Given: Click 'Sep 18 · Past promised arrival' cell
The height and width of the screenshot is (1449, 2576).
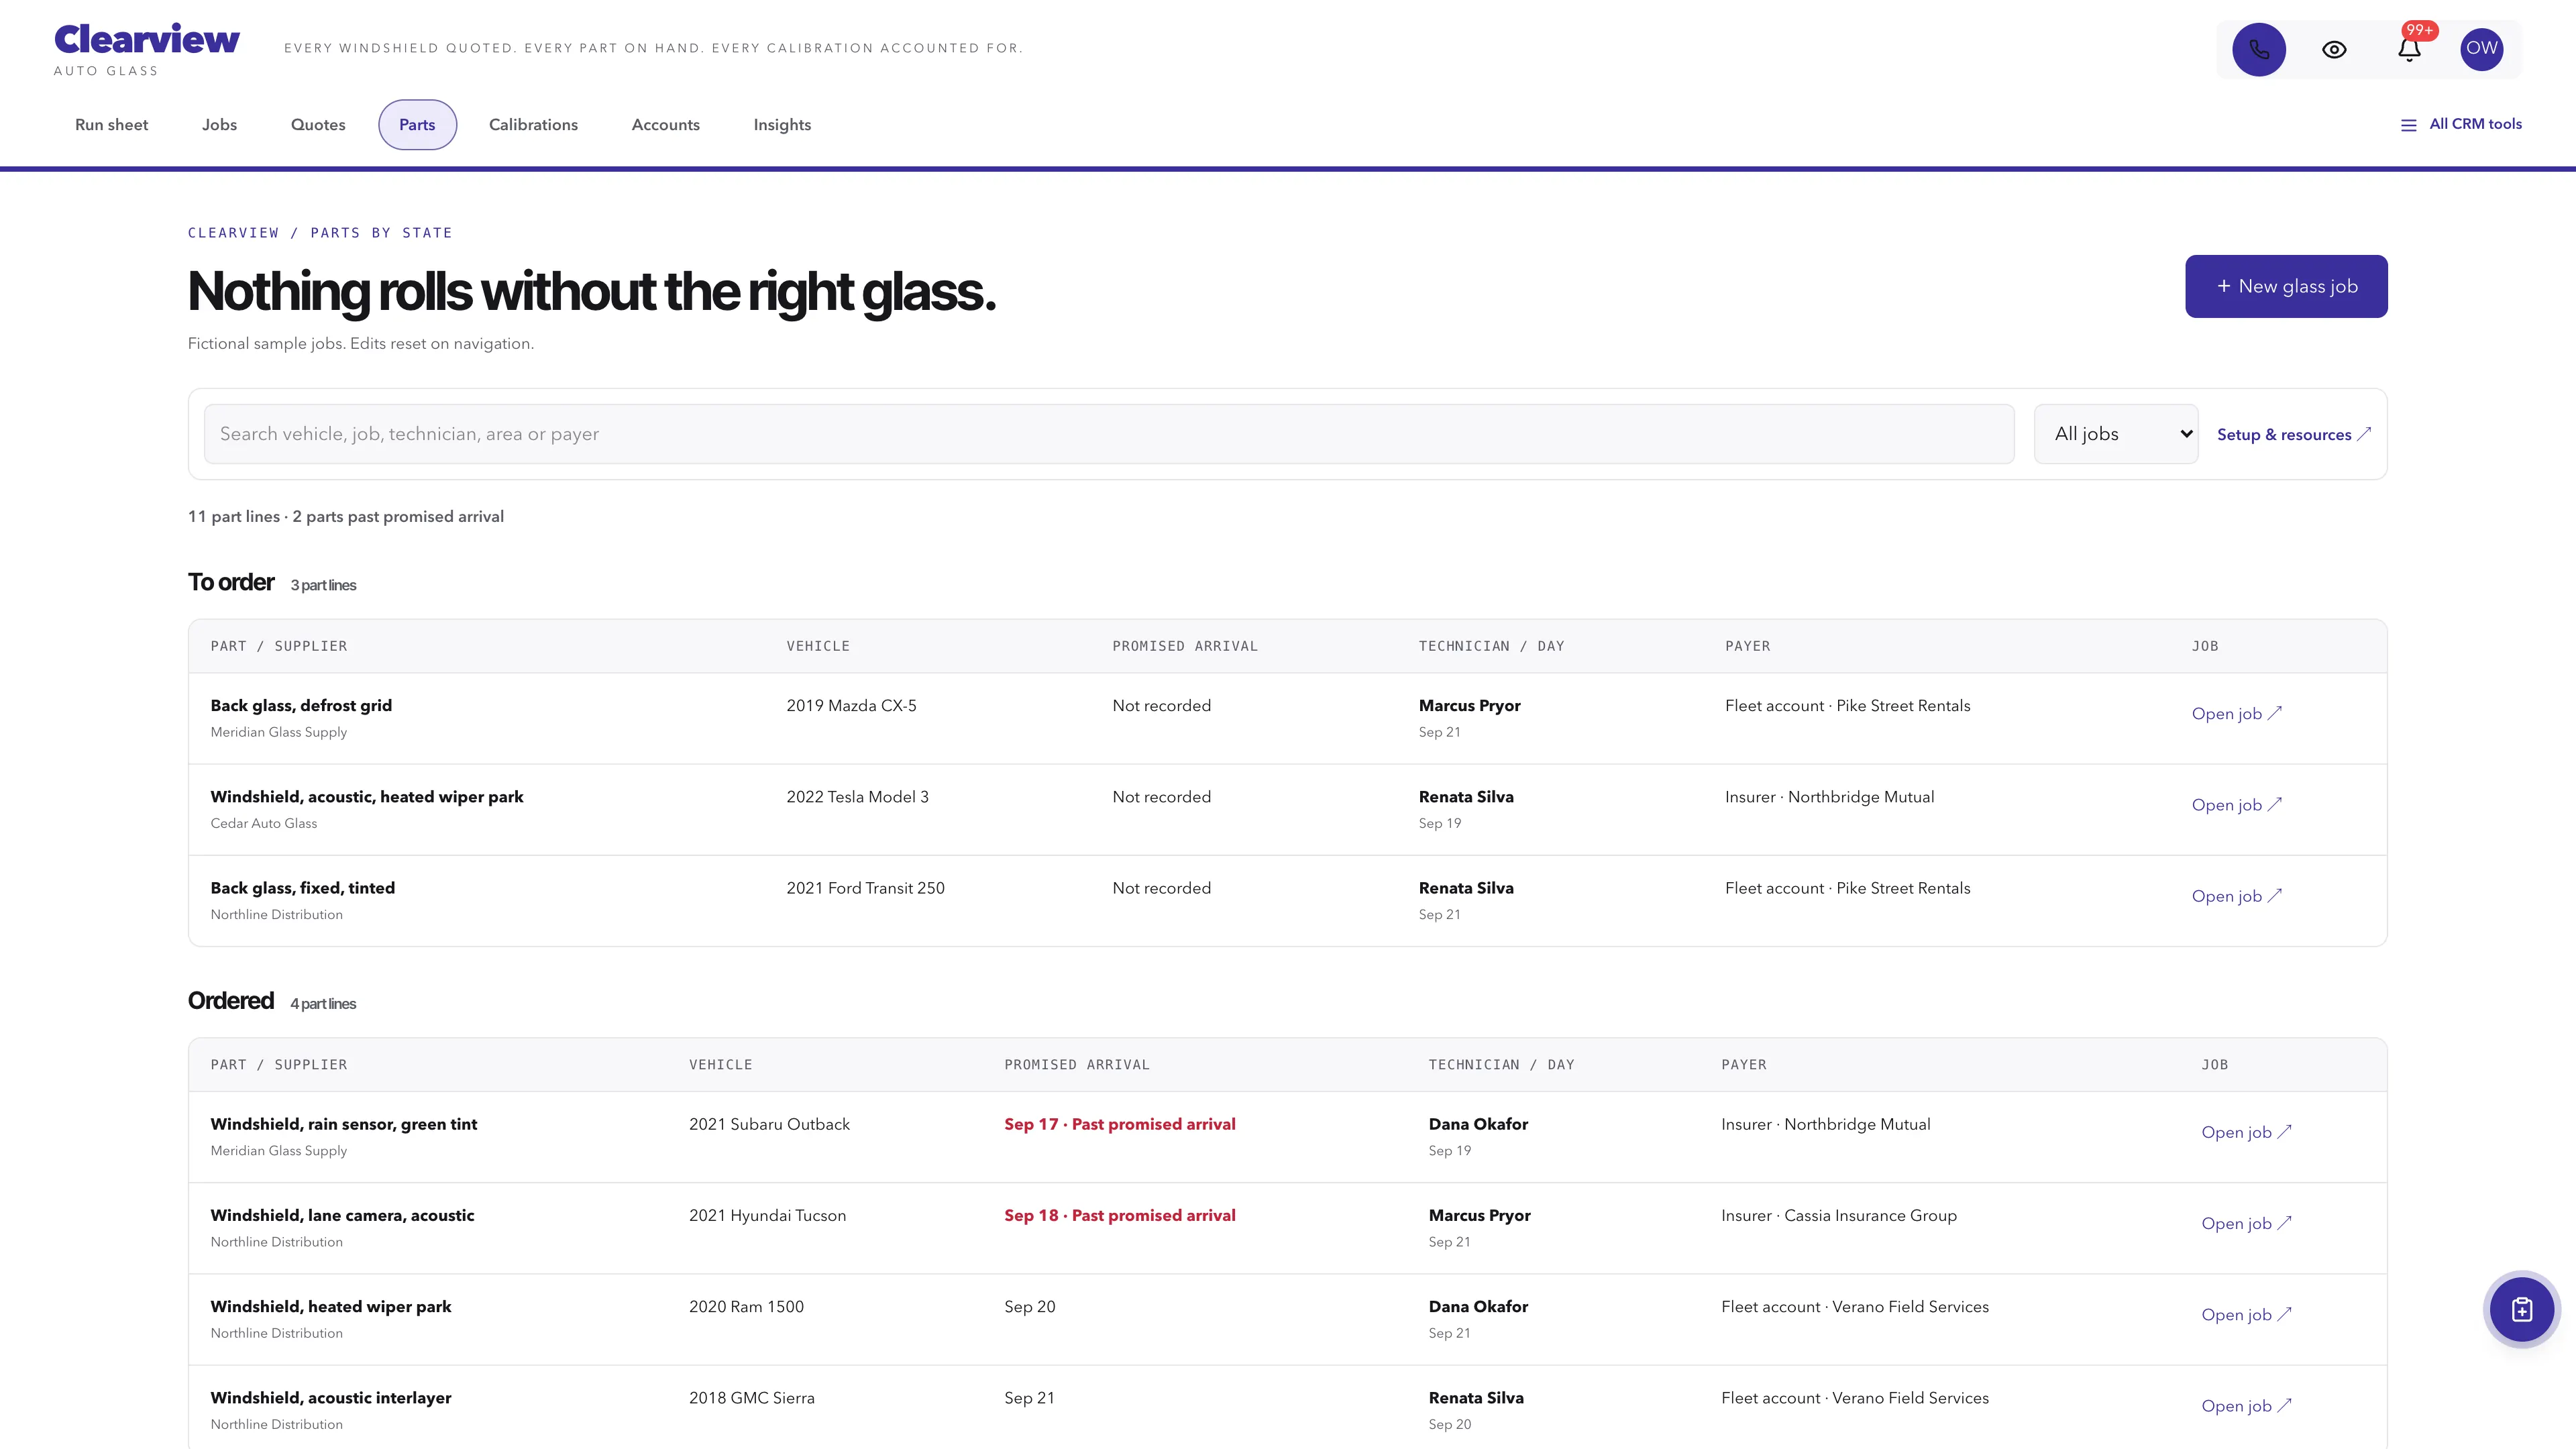Looking at the screenshot, I should pos(1120,1215).
